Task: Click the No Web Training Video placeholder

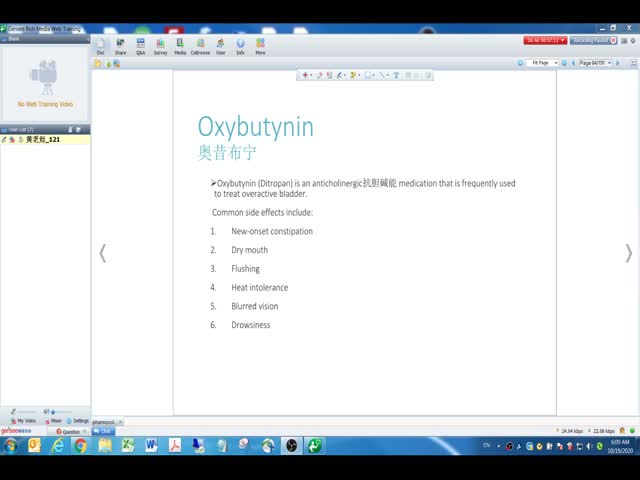Action: pyautogui.click(x=45, y=83)
